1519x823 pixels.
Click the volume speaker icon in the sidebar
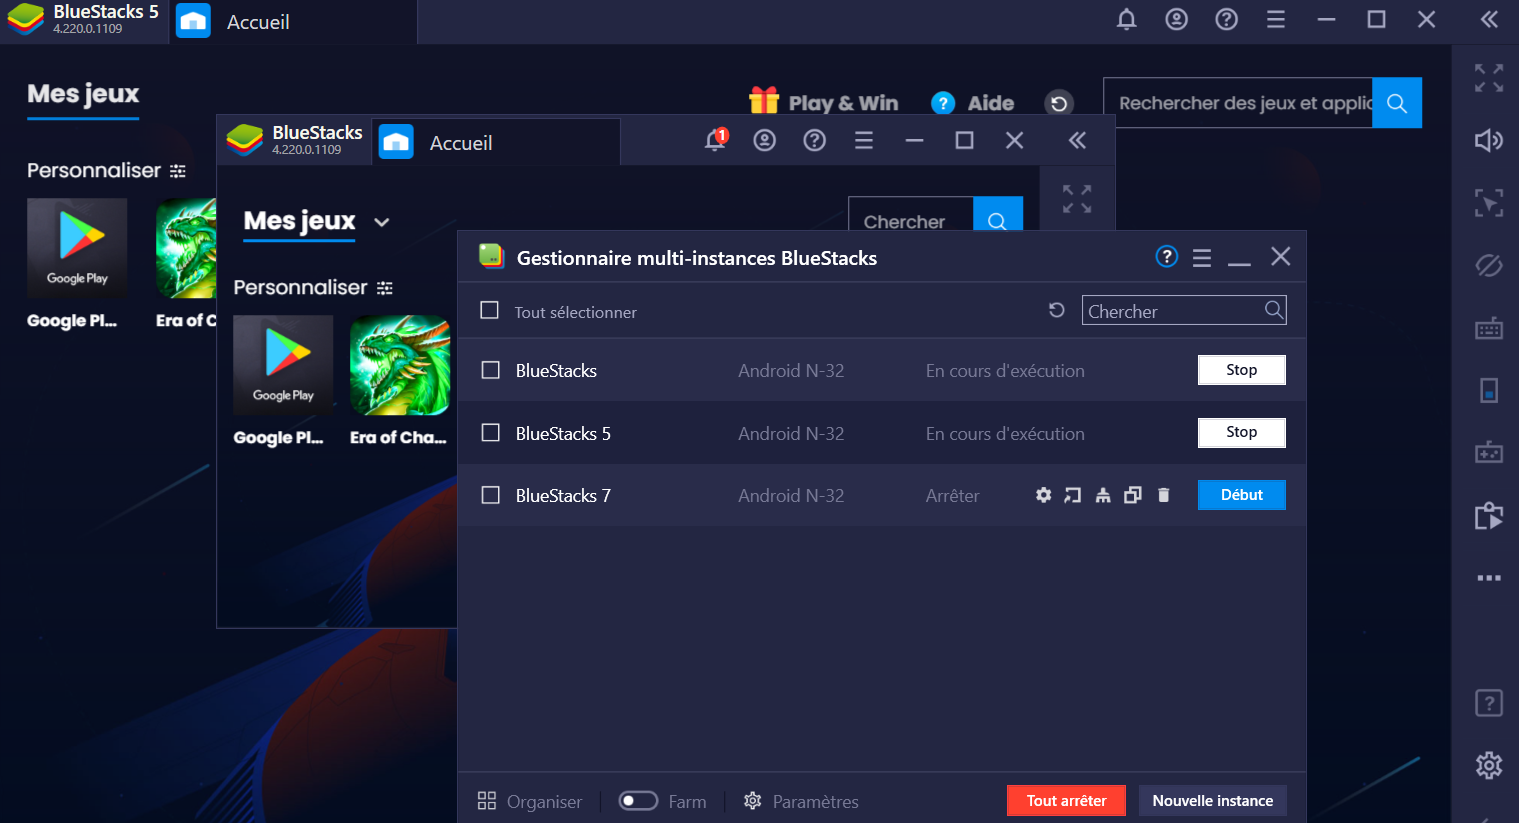[x=1489, y=140]
